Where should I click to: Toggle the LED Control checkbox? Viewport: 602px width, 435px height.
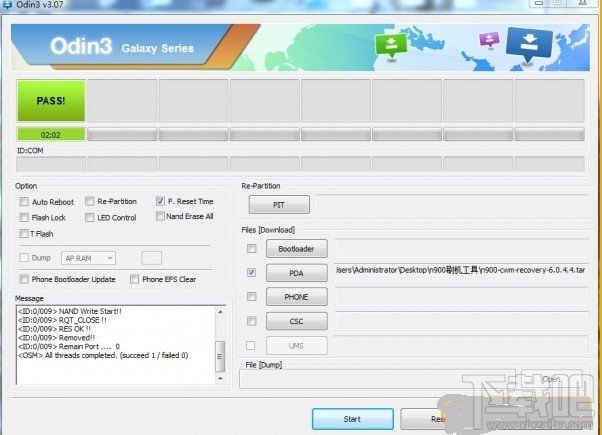coord(89,217)
